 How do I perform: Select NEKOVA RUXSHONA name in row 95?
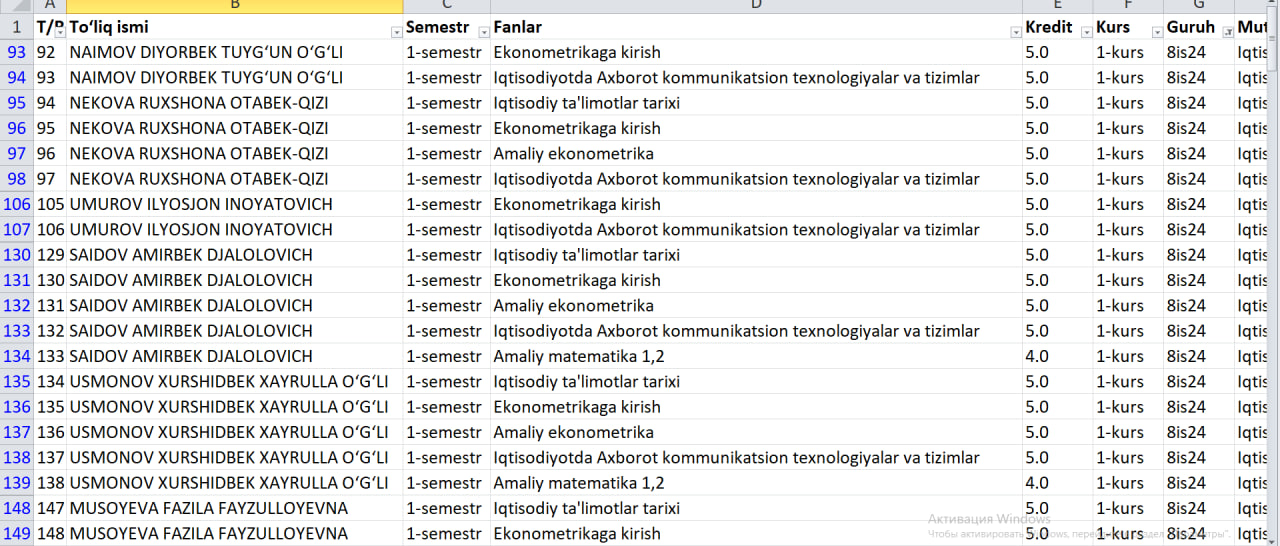click(x=235, y=103)
